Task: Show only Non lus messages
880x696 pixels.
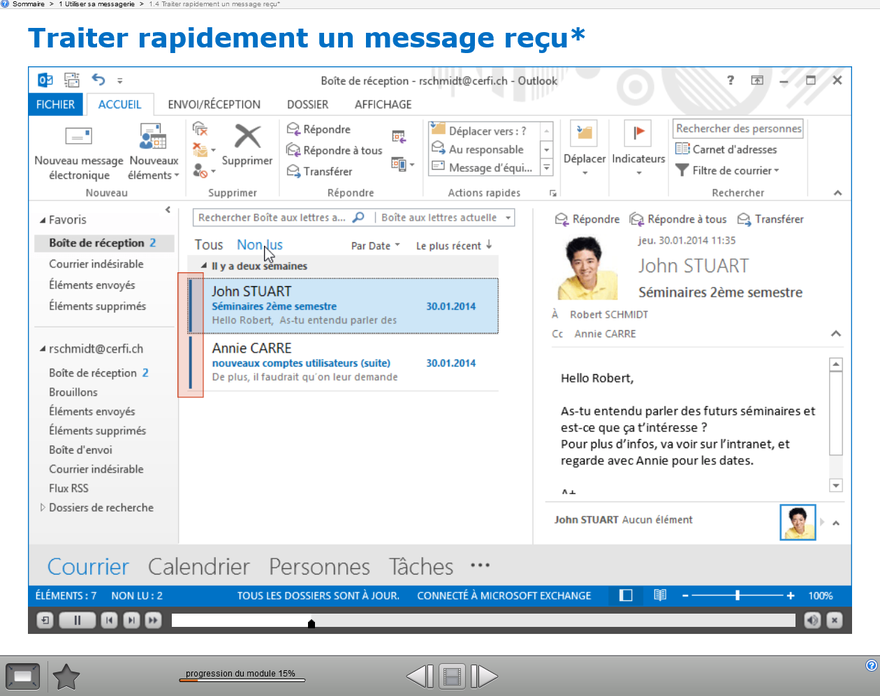Action: (260, 245)
